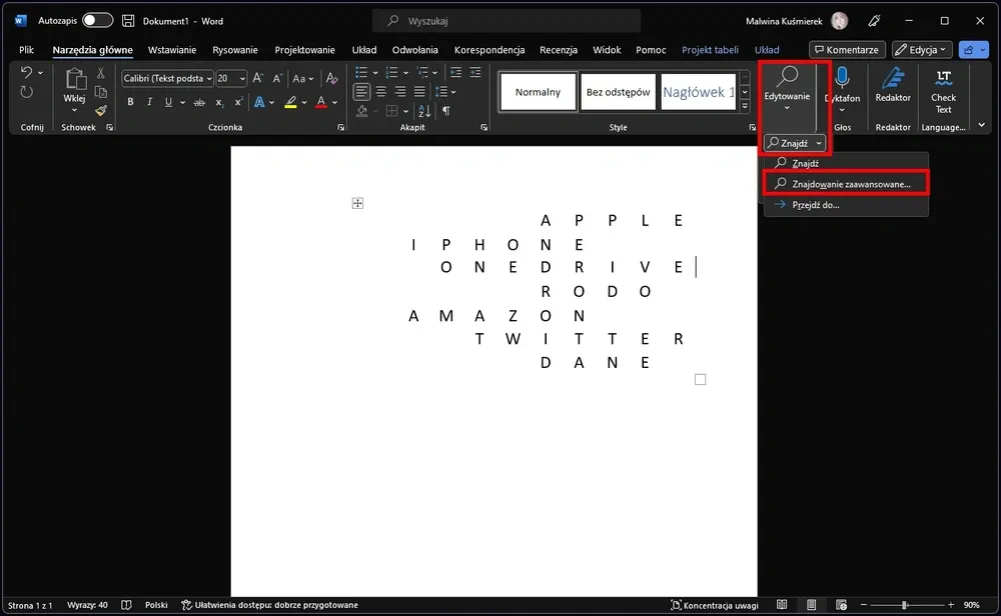Image resolution: width=1001 pixels, height=616 pixels.
Task: Toggle underline formatting
Action: (x=169, y=102)
